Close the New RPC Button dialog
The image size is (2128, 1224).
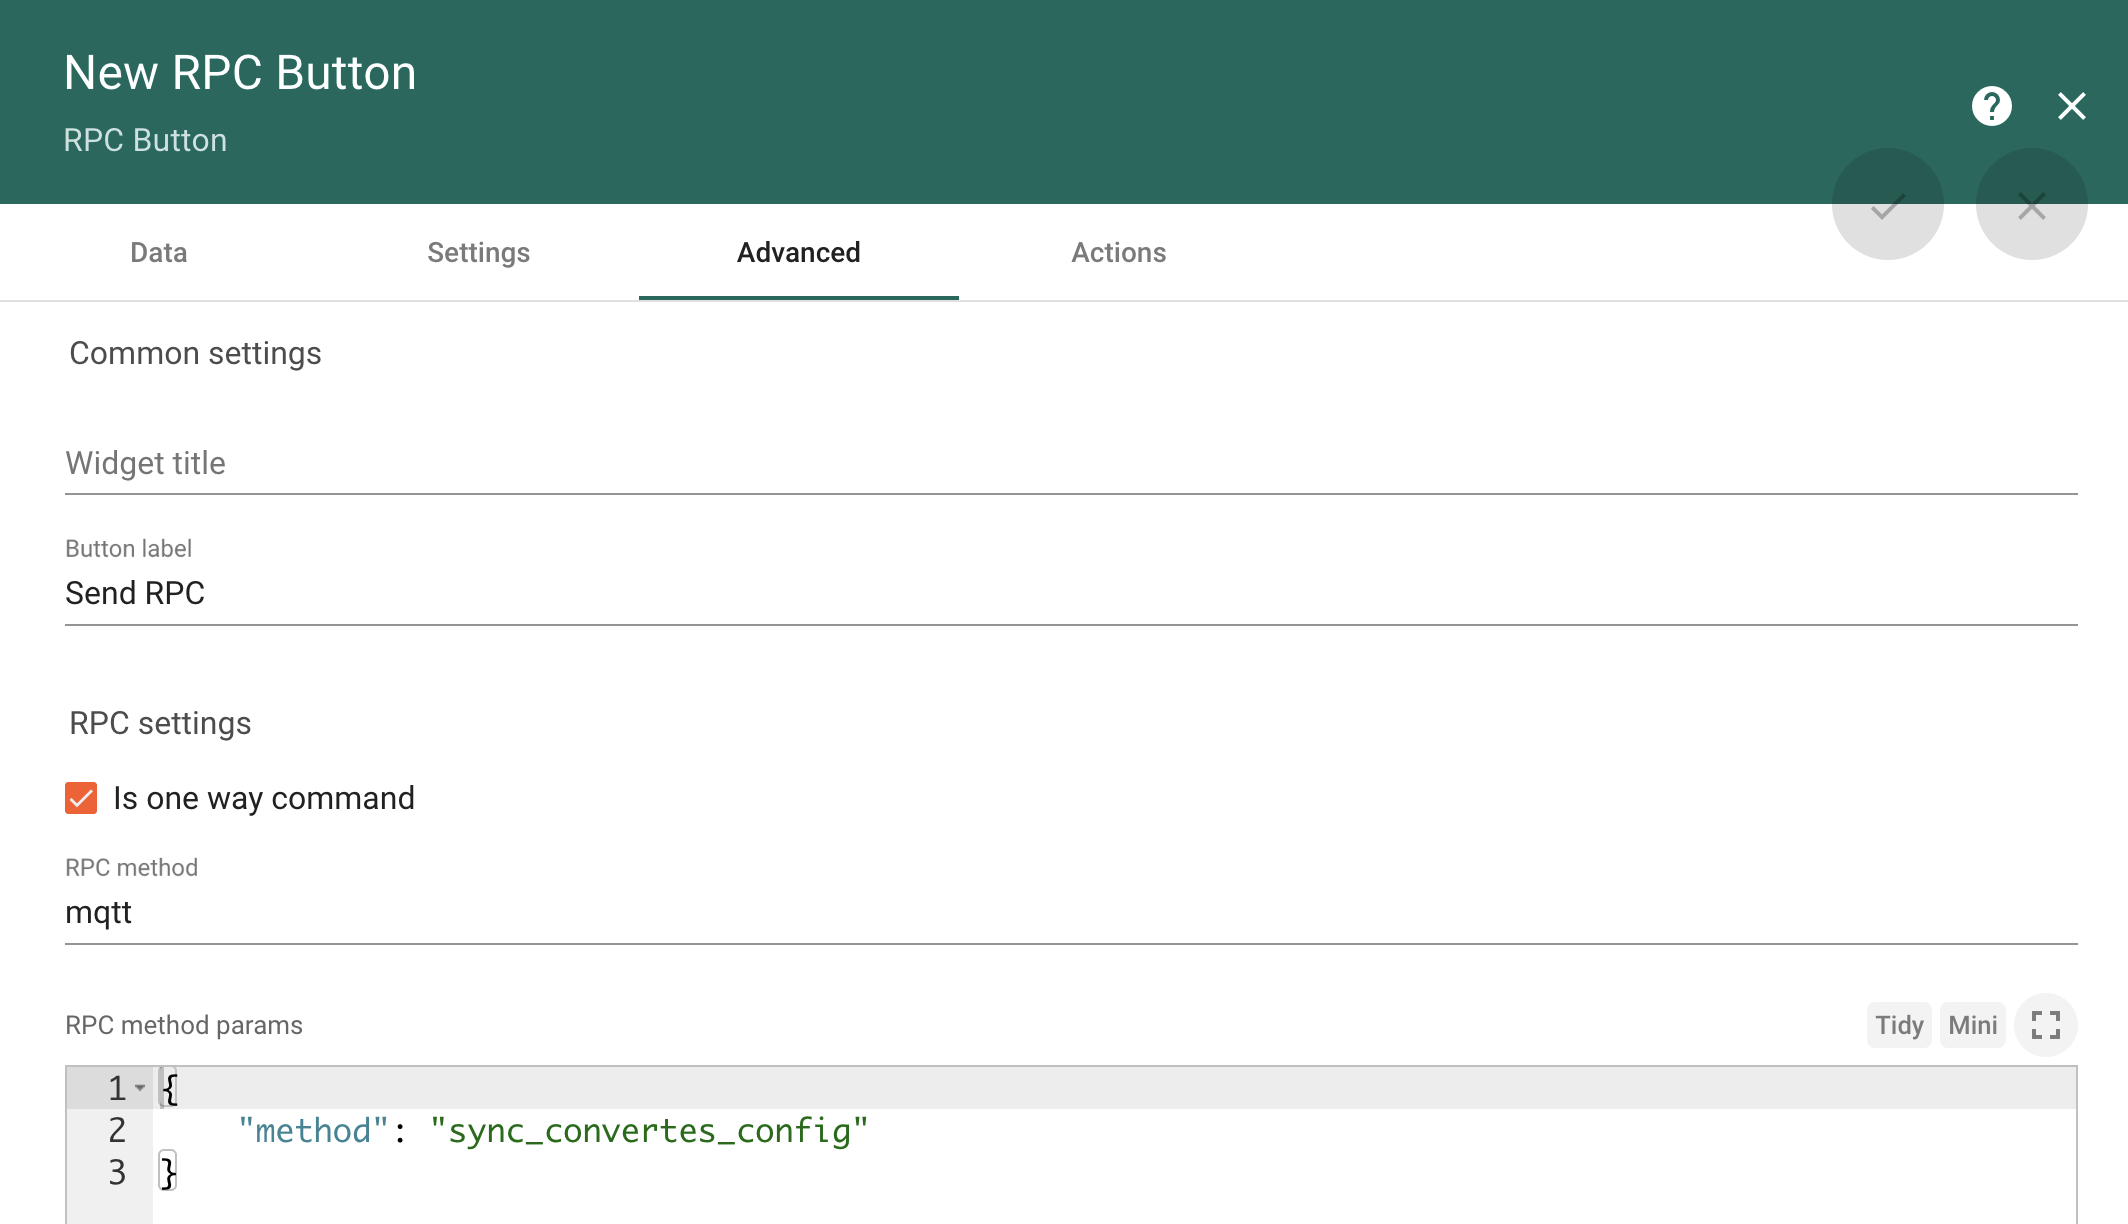tap(2071, 106)
